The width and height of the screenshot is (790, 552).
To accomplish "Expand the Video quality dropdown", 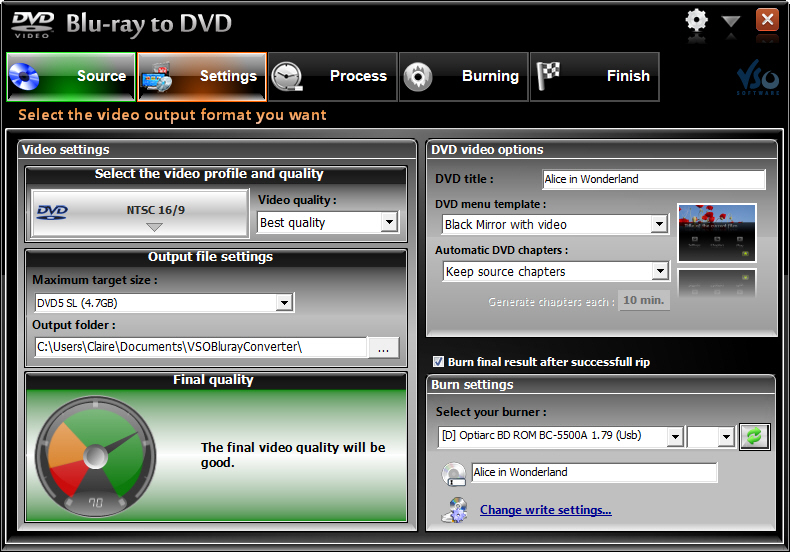I will (389, 223).
